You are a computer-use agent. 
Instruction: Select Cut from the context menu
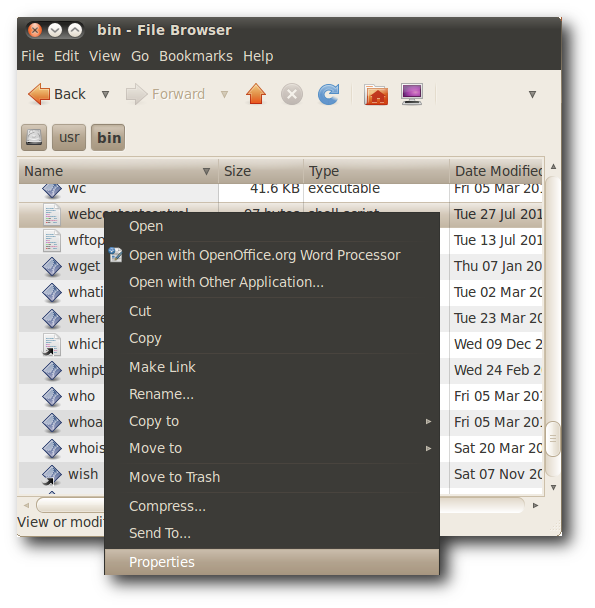click(x=272, y=311)
